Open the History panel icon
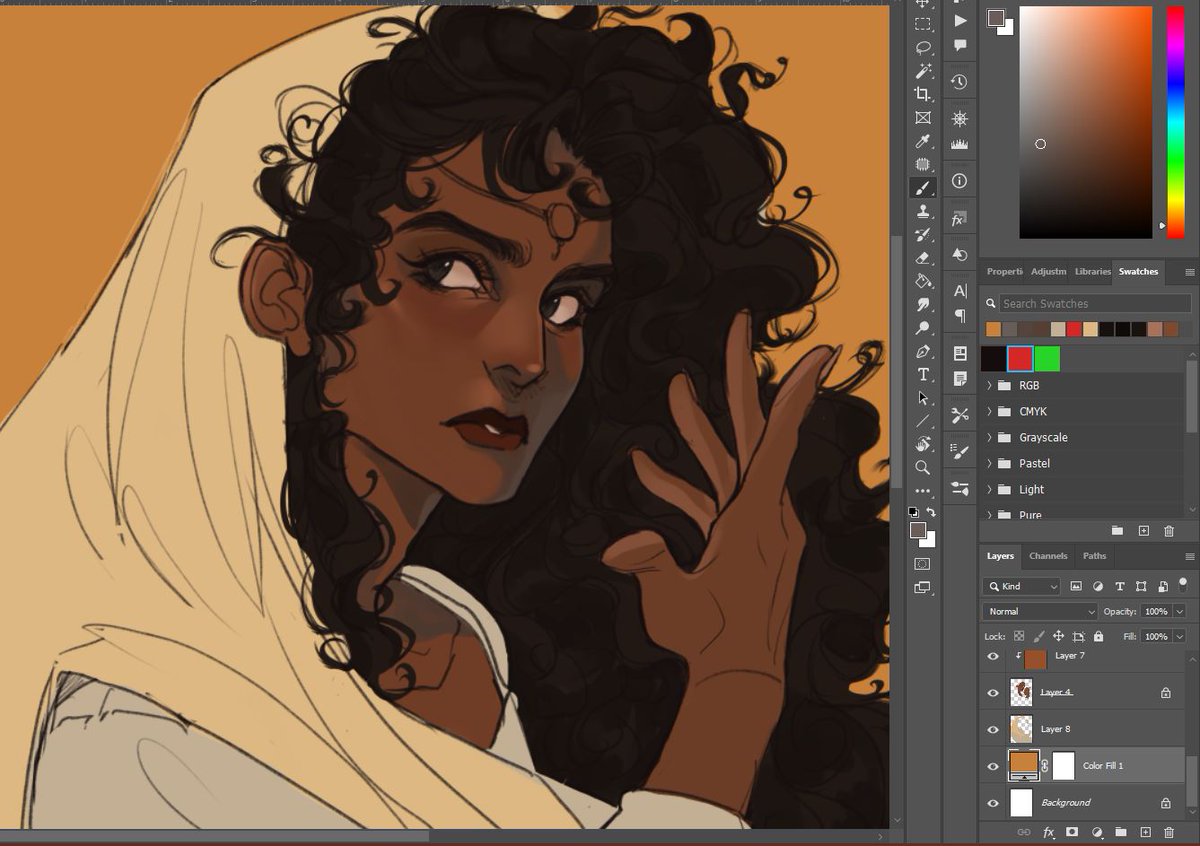This screenshot has height=846, width=1200. click(960, 82)
